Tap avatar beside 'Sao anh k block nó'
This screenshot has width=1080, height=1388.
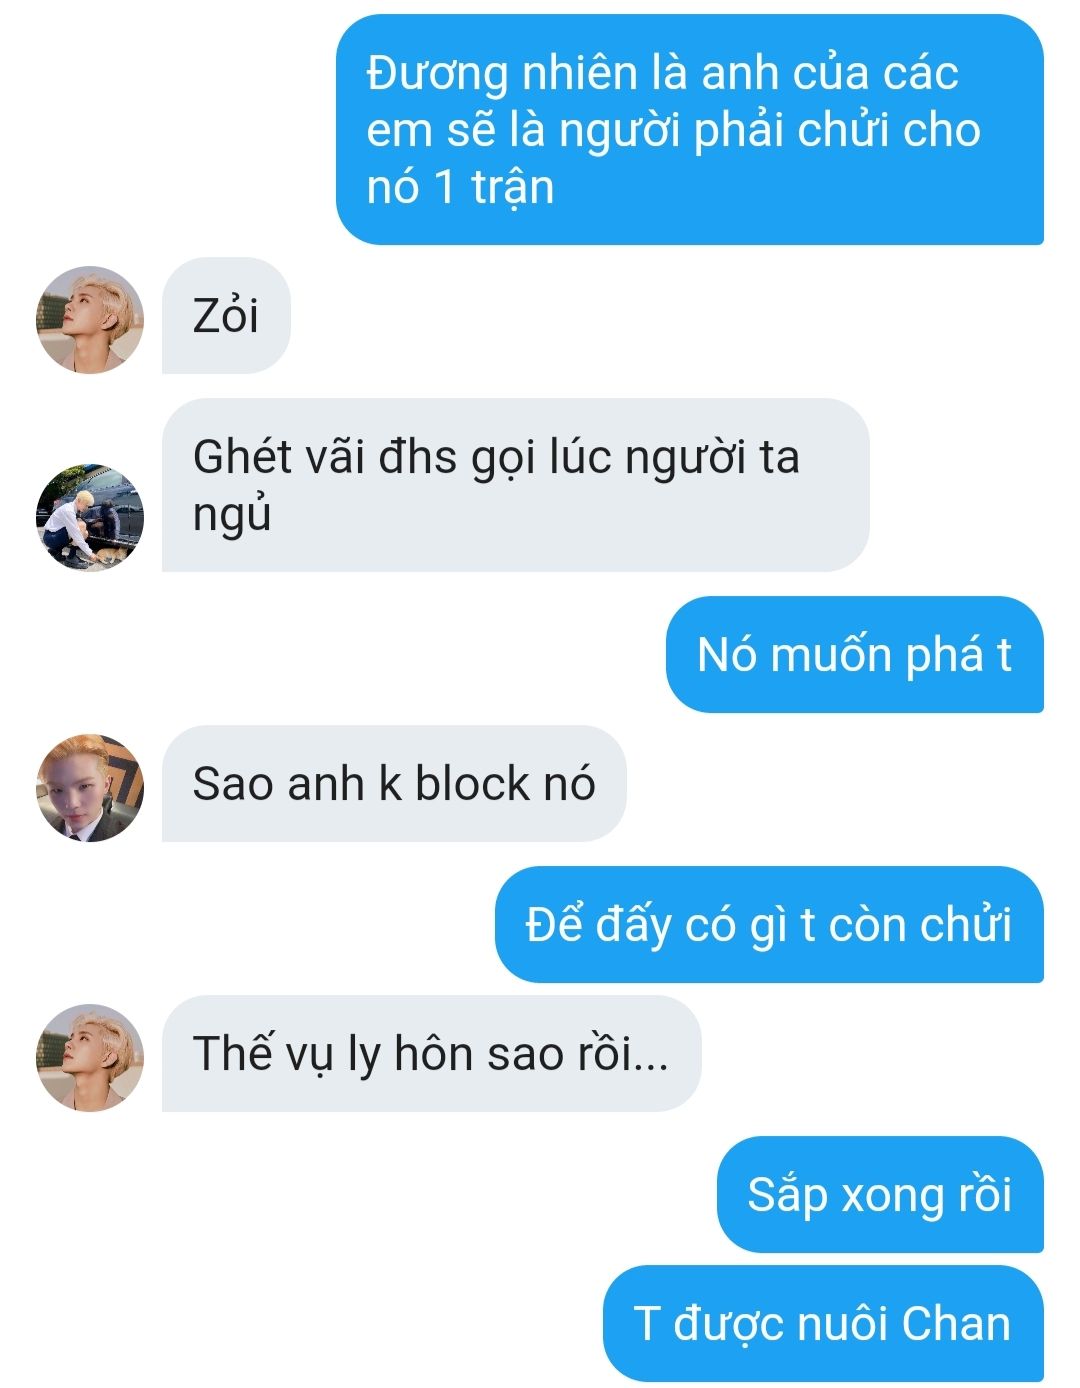pyautogui.click(x=90, y=788)
